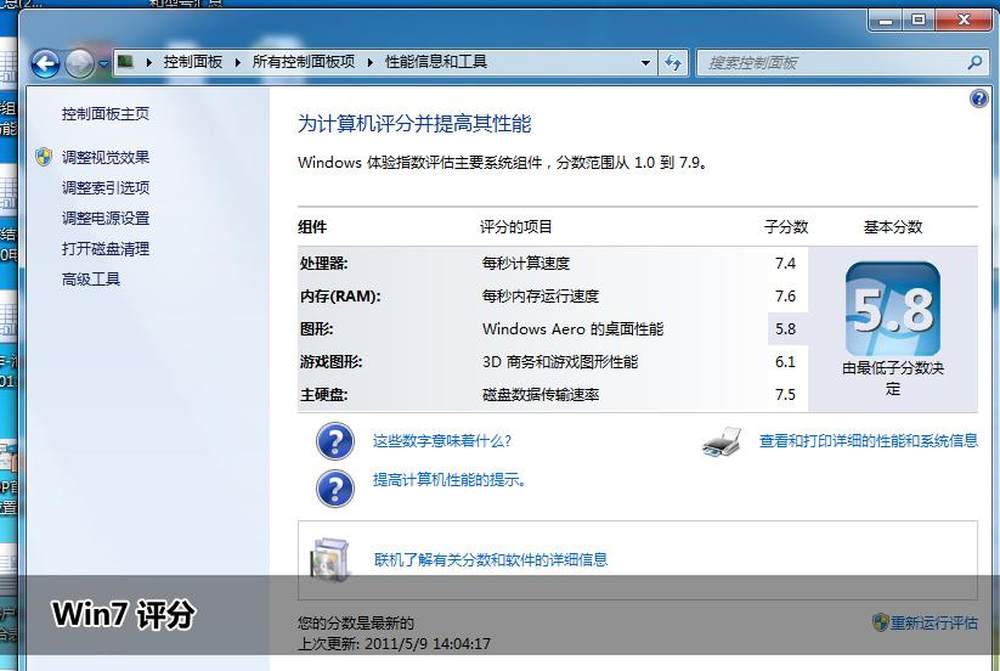Select the 所有控制面板项 breadcrumb segment
Viewport: 1000px width, 671px height.
click(304, 62)
